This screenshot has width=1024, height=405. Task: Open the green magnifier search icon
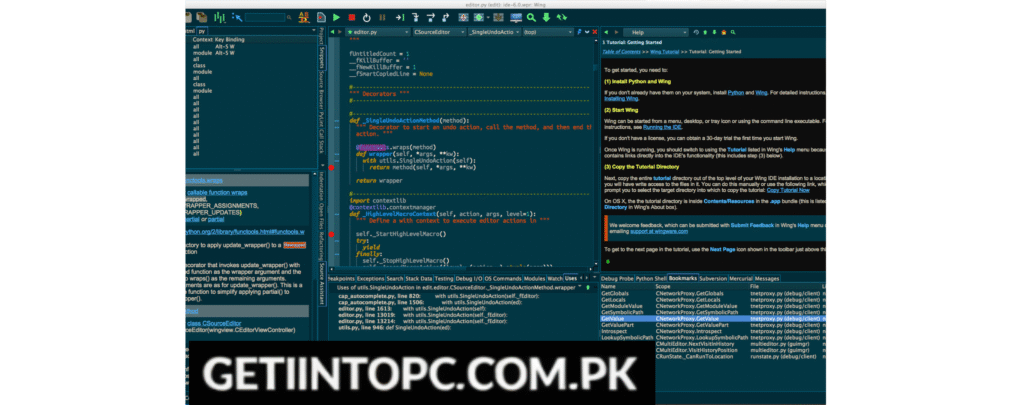pos(531,18)
